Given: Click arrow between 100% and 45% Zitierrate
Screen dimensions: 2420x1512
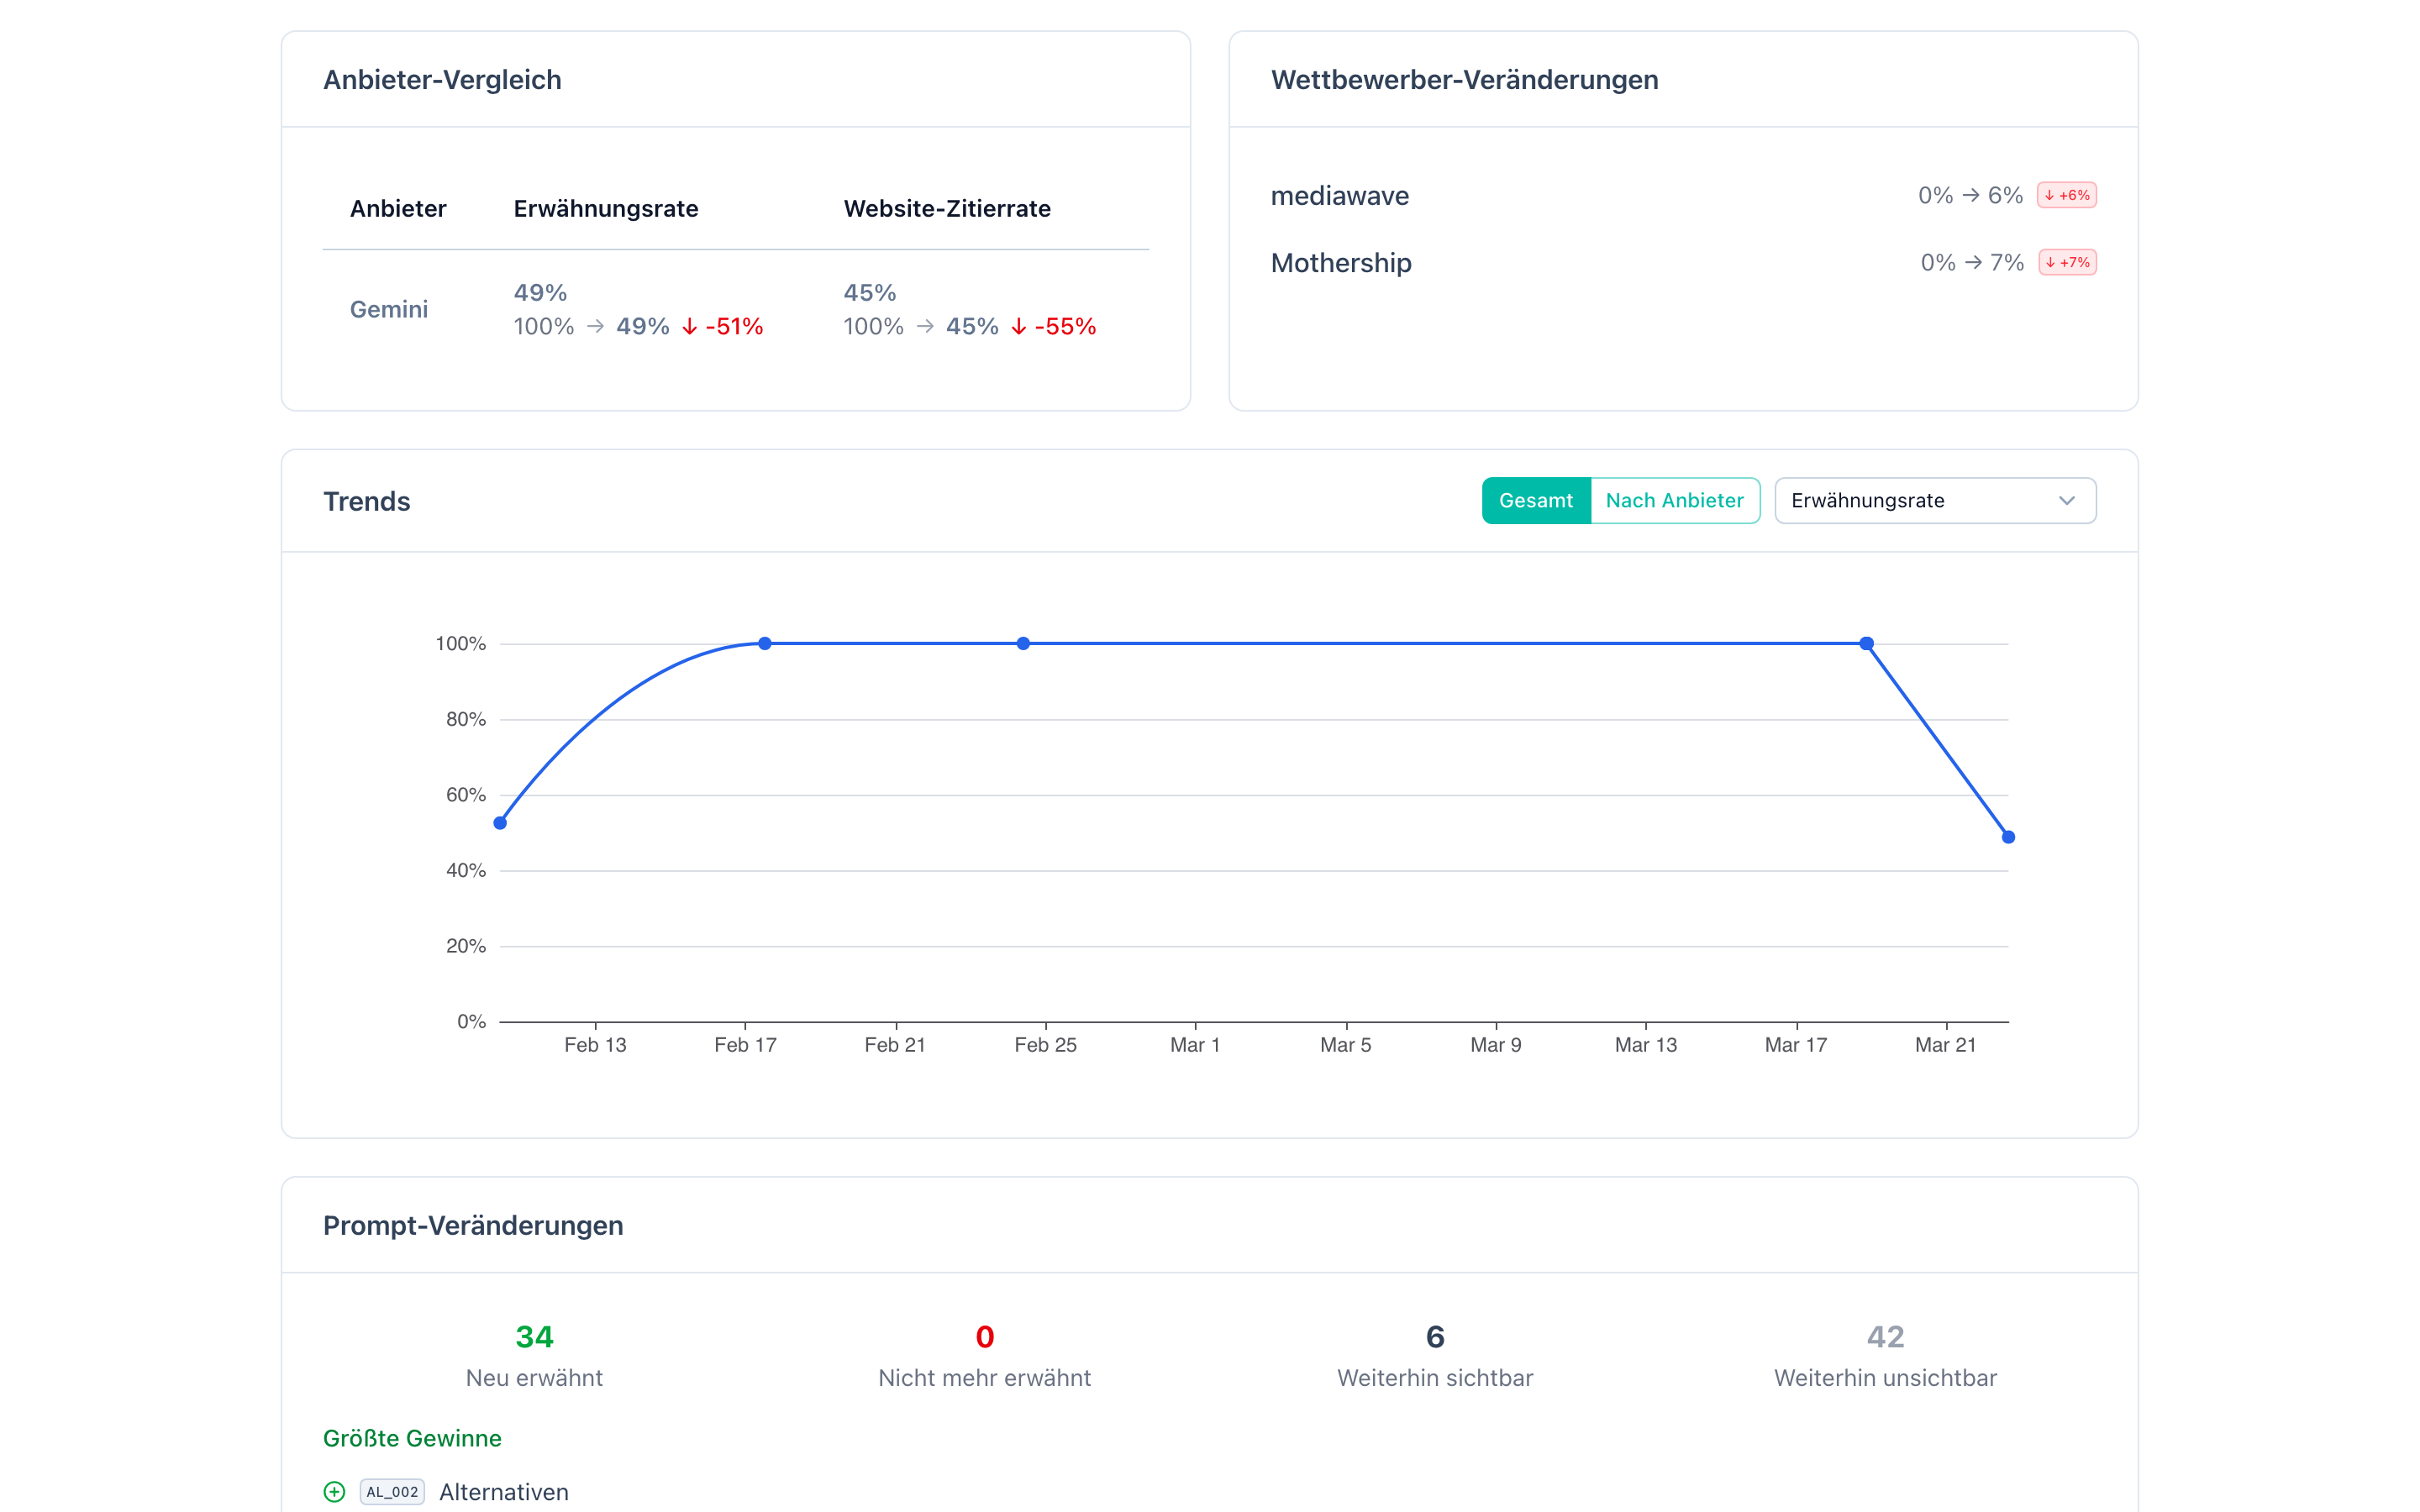Looking at the screenshot, I should (925, 327).
